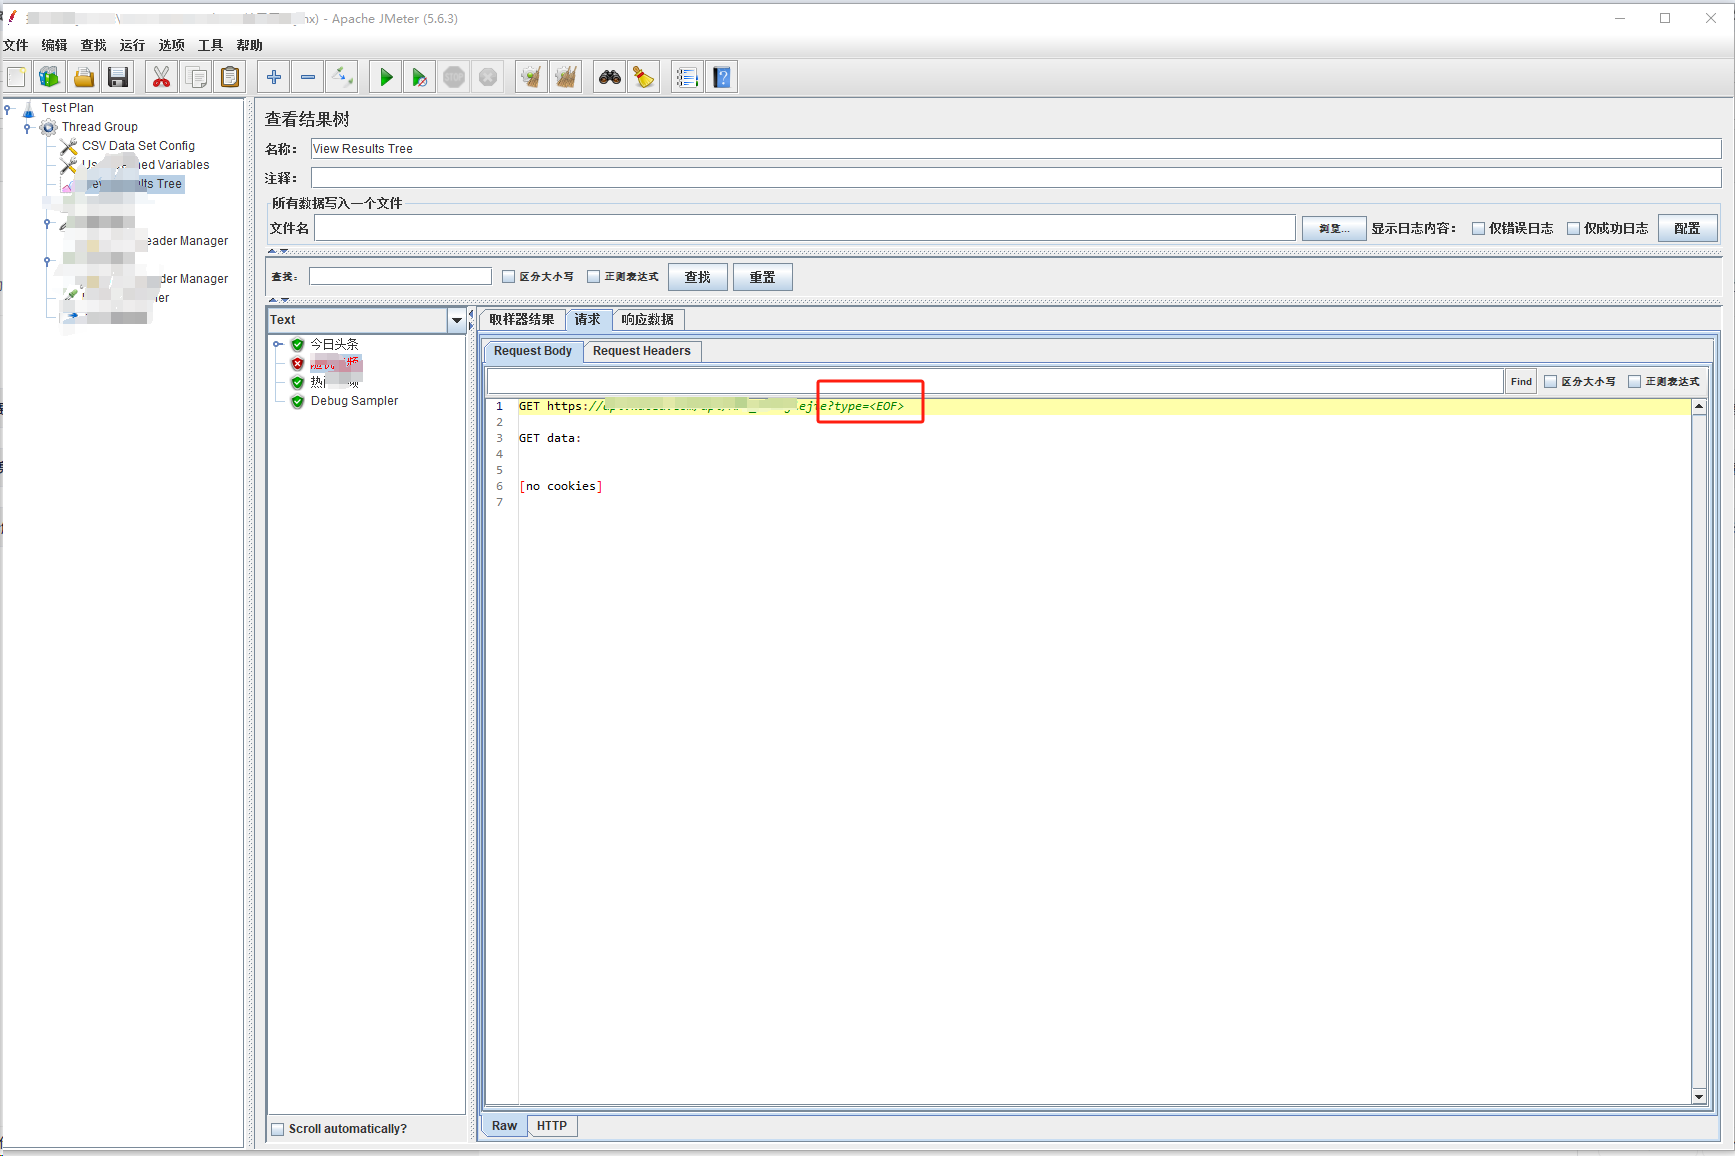This screenshot has height=1156, width=1735.
Task: Switch to the Request Headers tab
Action: coord(641,351)
